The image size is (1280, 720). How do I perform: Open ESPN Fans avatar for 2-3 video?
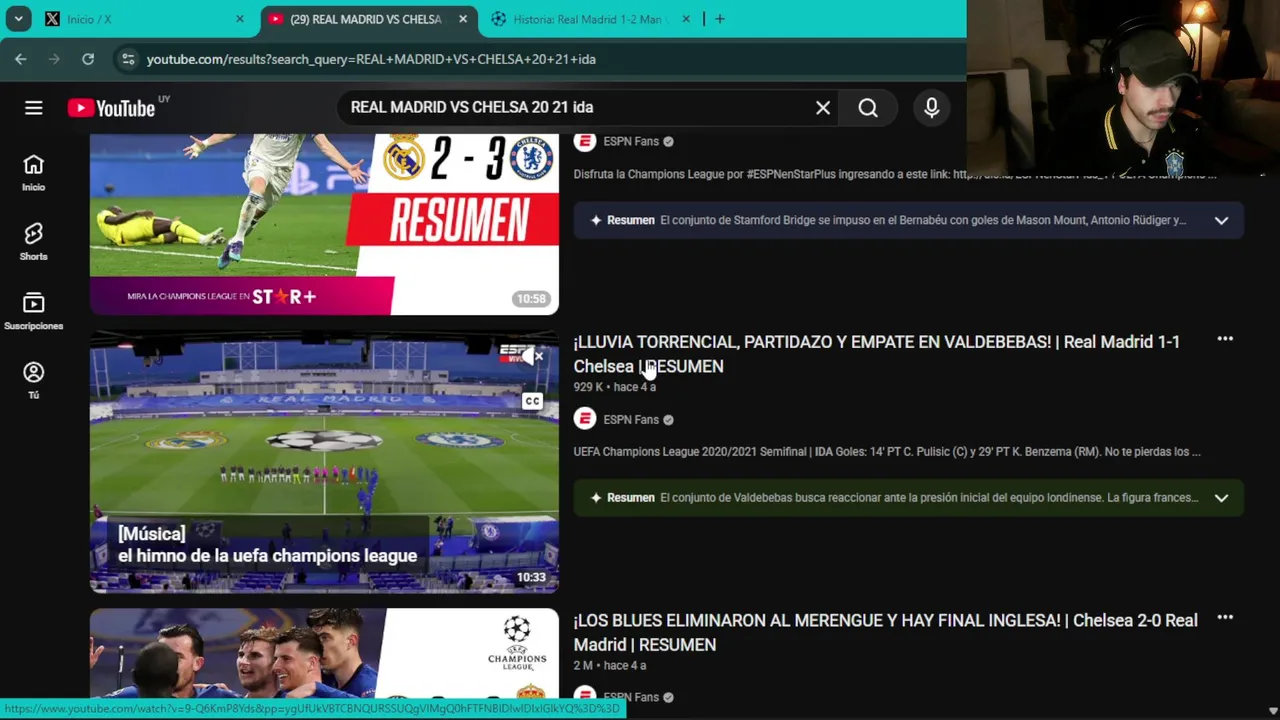point(585,141)
